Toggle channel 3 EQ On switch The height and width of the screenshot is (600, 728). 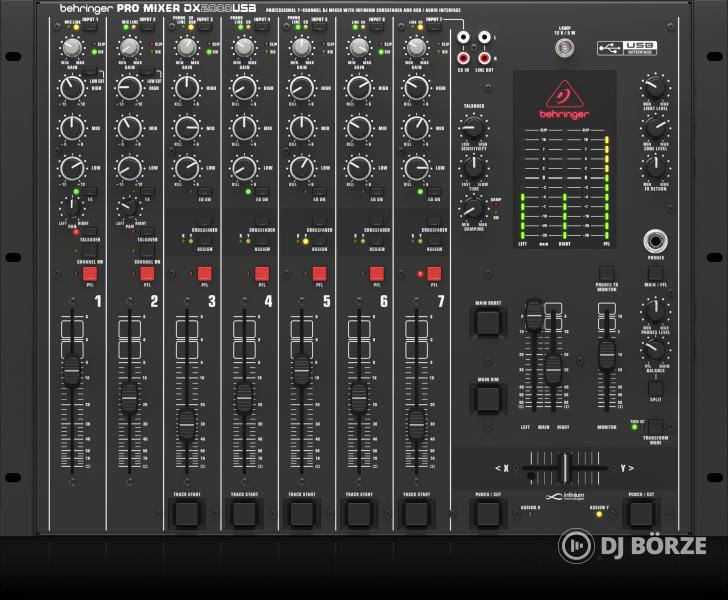click(204, 192)
